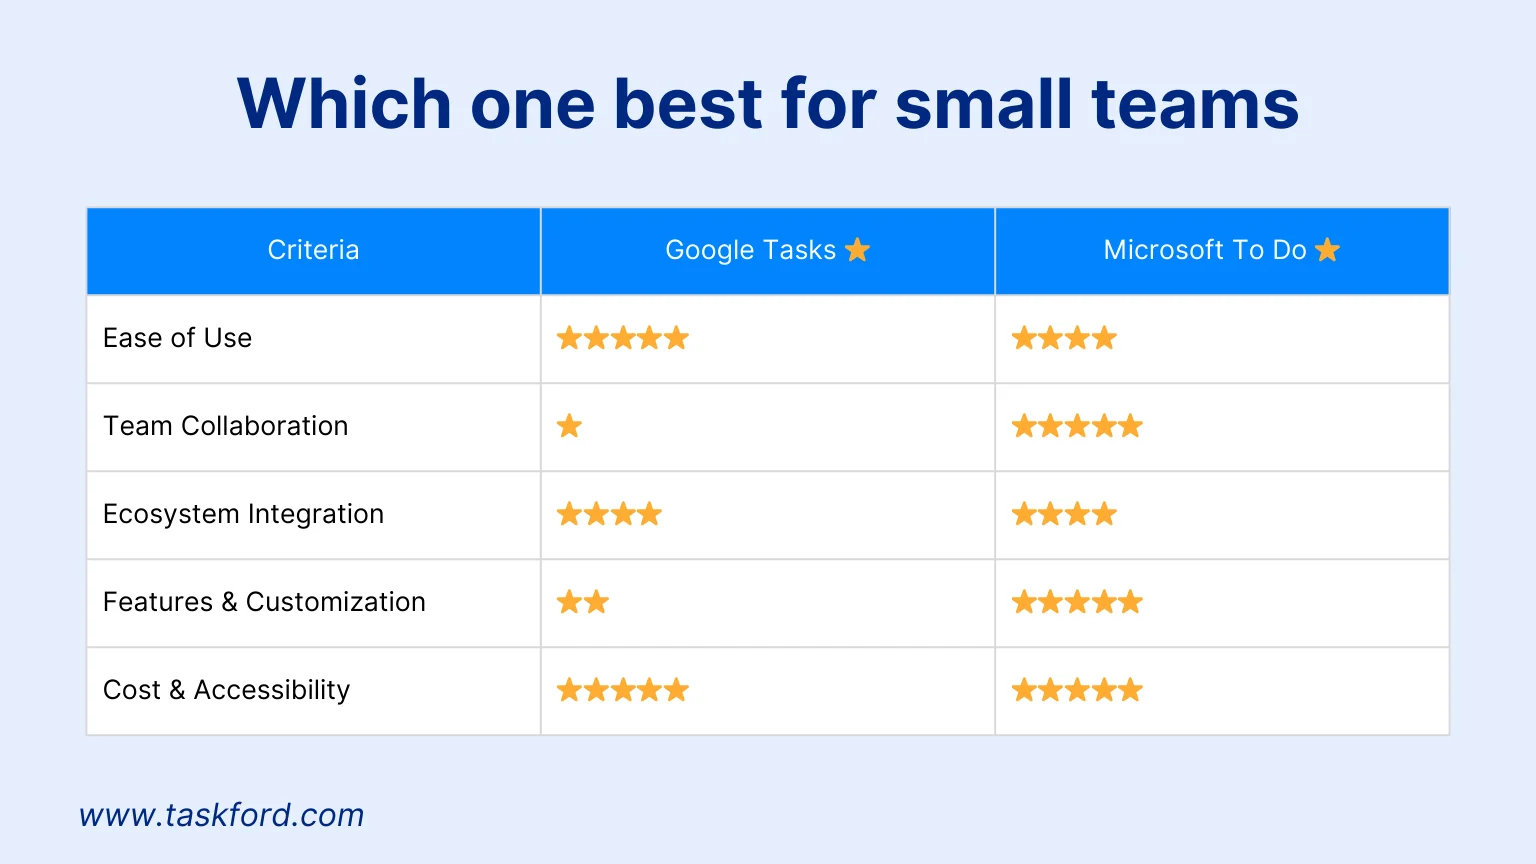Click Google Tasks Ecosystem Integration star rating
This screenshot has width=1536, height=864.
pyautogui.click(x=609, y=514)
